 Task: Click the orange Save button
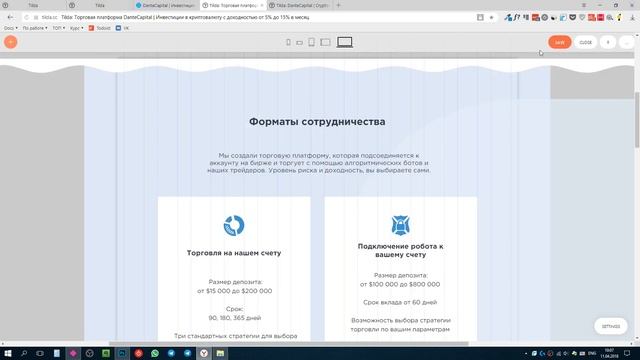click(560, 42)
